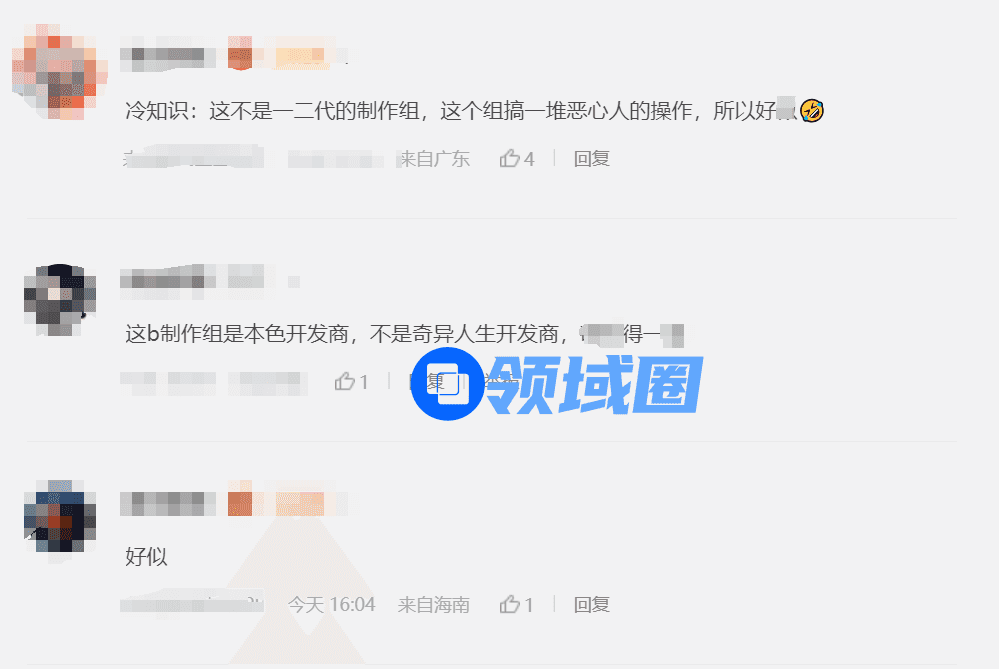Like the comment starting with 冷知识
Screen dimensions: 999x669
517,158
